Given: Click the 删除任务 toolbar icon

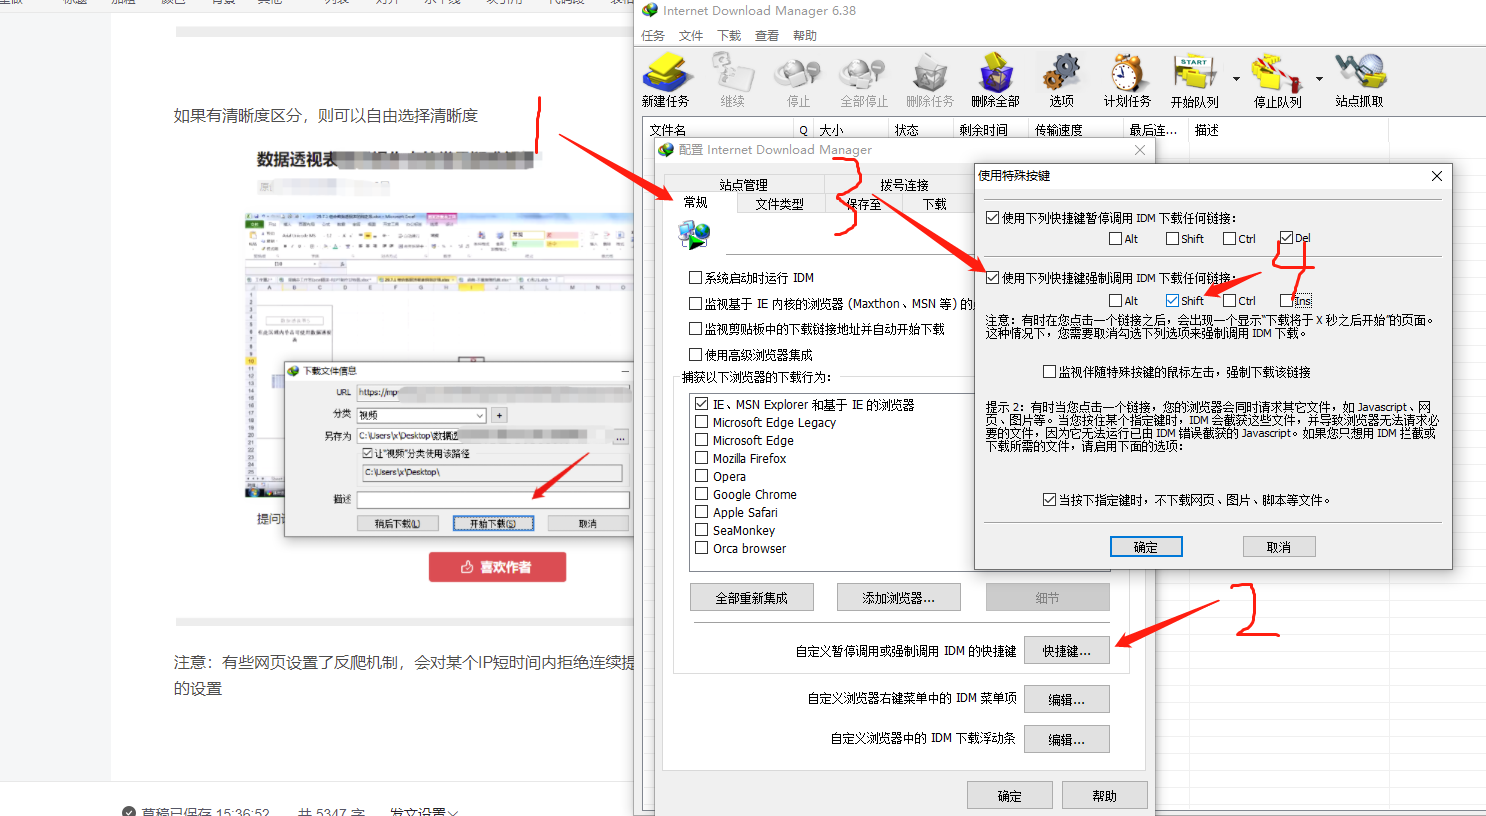Looking at the screenshot, I should point(930,80).
